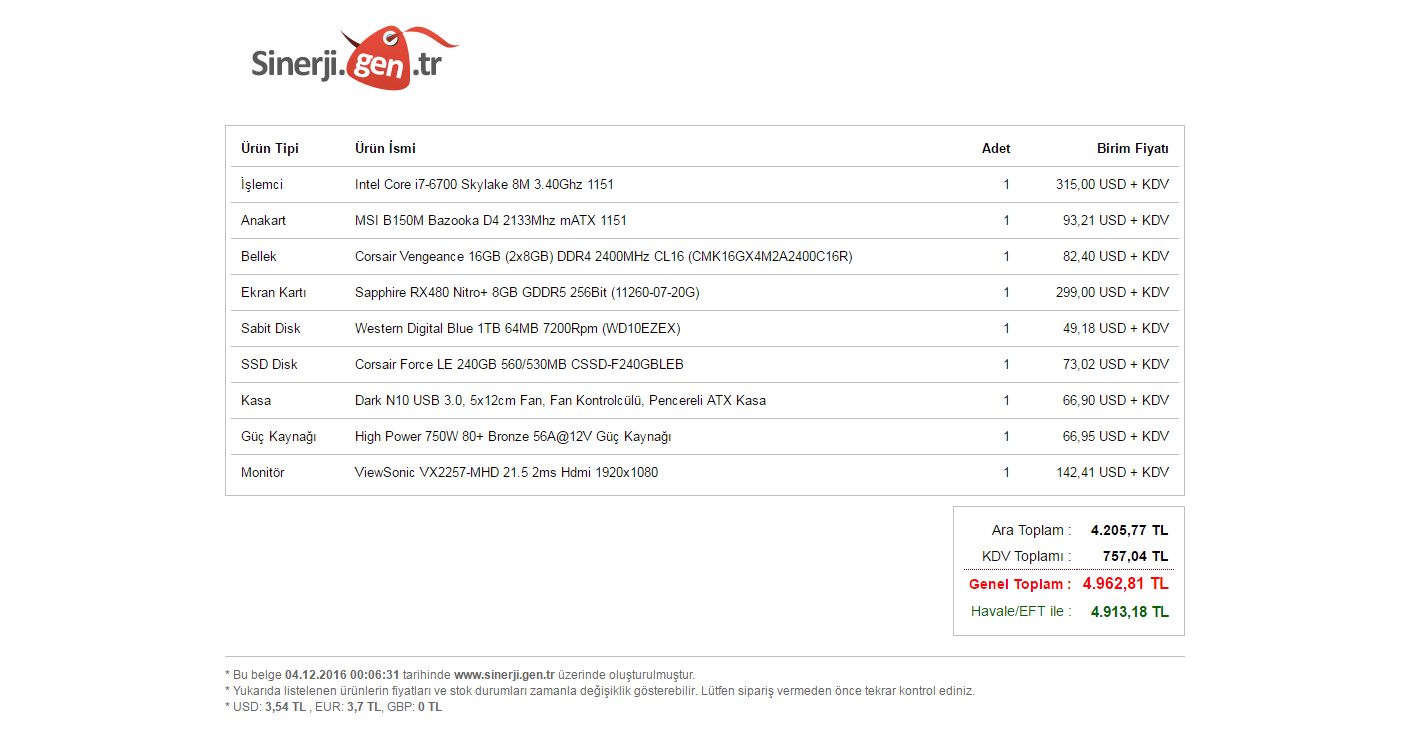Click the red 'Genel Toplam :' label
The width and height of the screenshot is (1424, 751).
(x=1020, y=584)
